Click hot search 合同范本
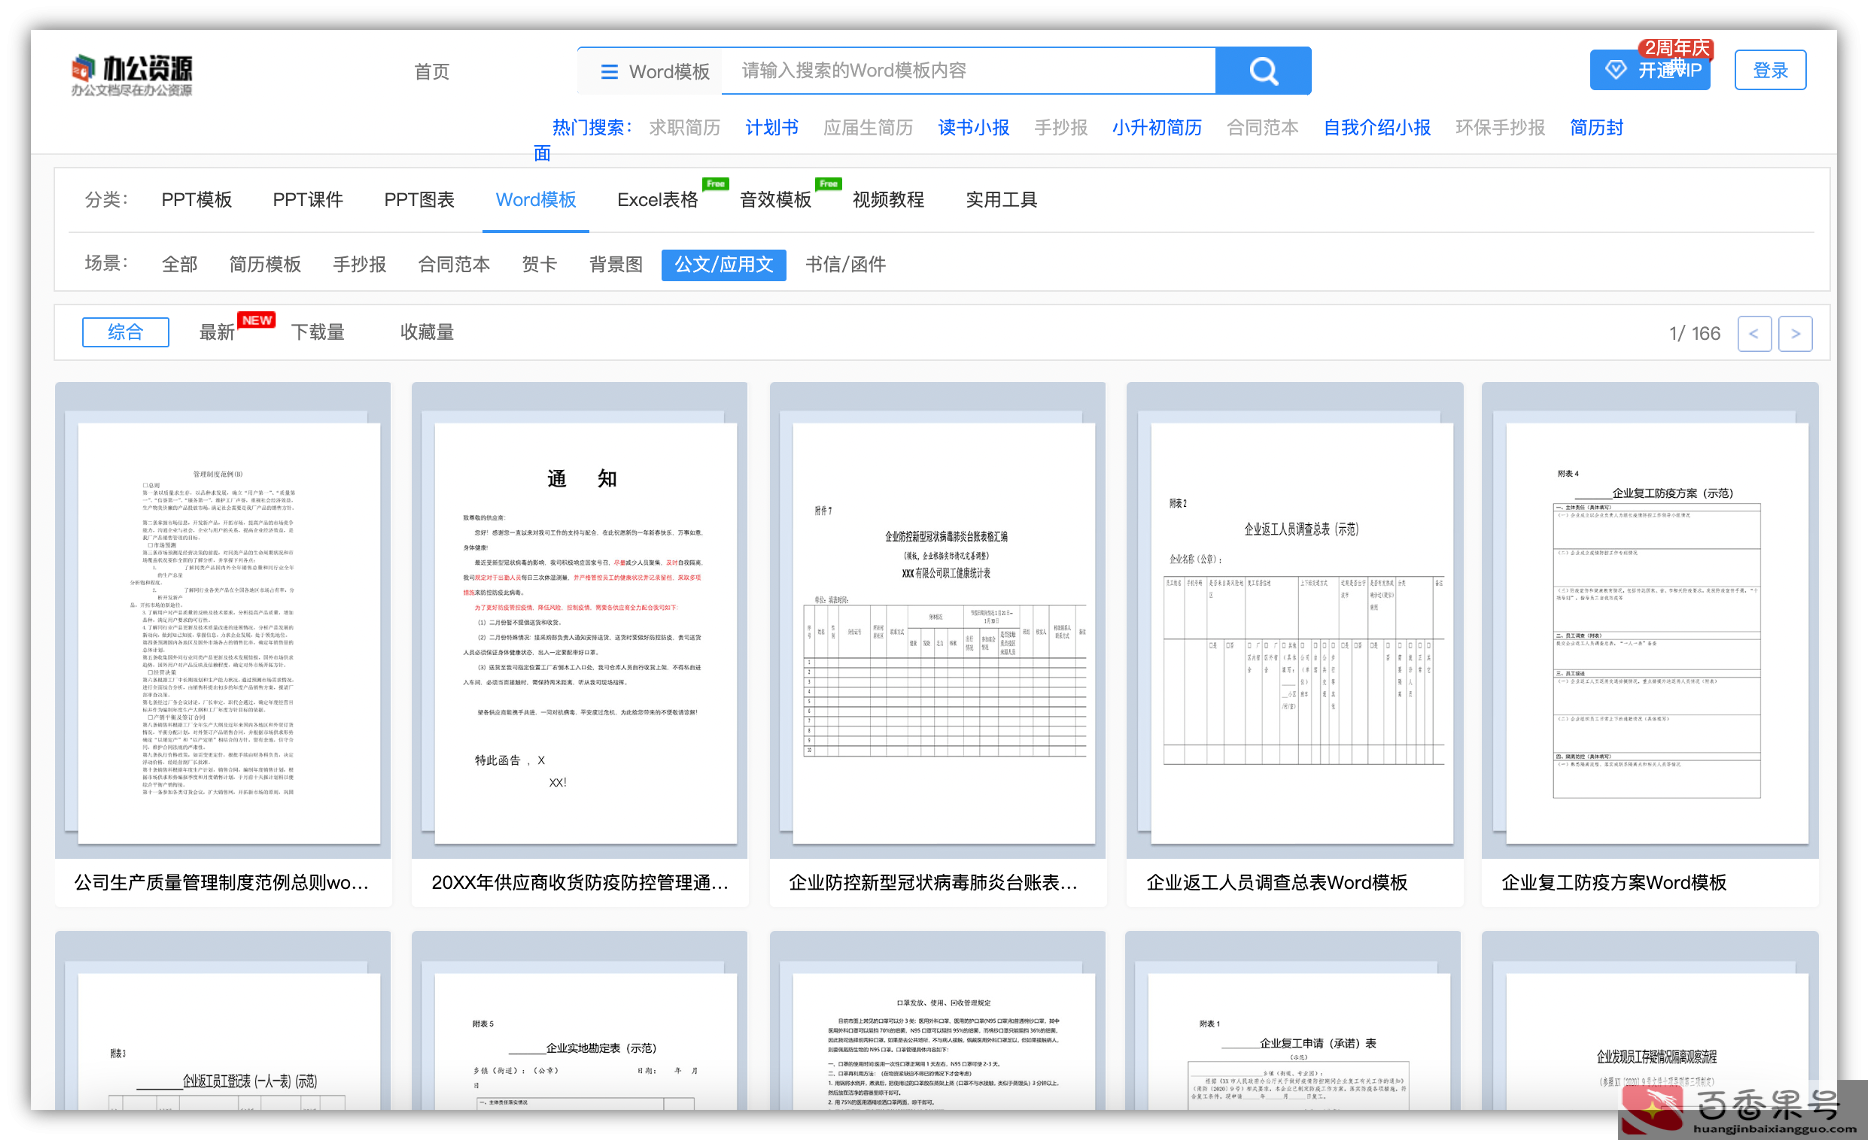The width and height of the screenshot is (1868, 1140). point(1263,128)
